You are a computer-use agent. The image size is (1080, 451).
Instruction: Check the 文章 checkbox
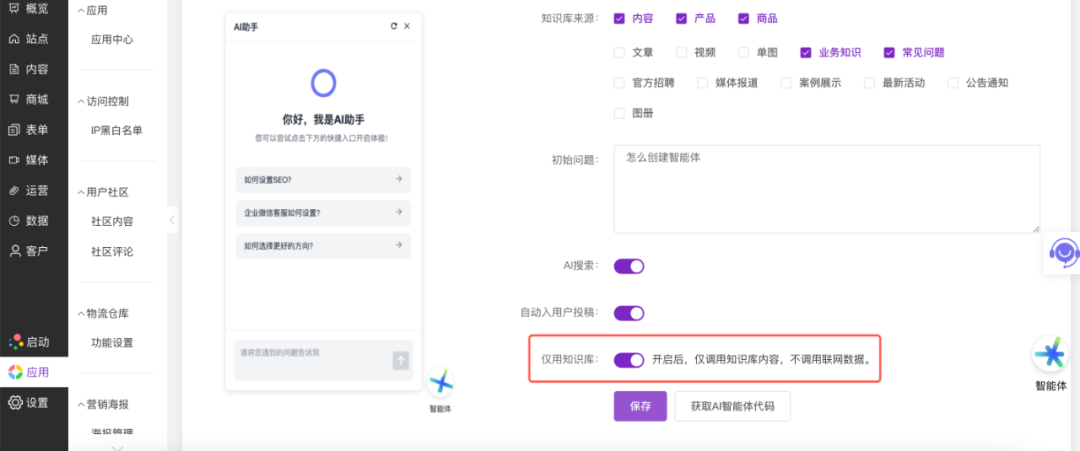[x=619, y=52]
